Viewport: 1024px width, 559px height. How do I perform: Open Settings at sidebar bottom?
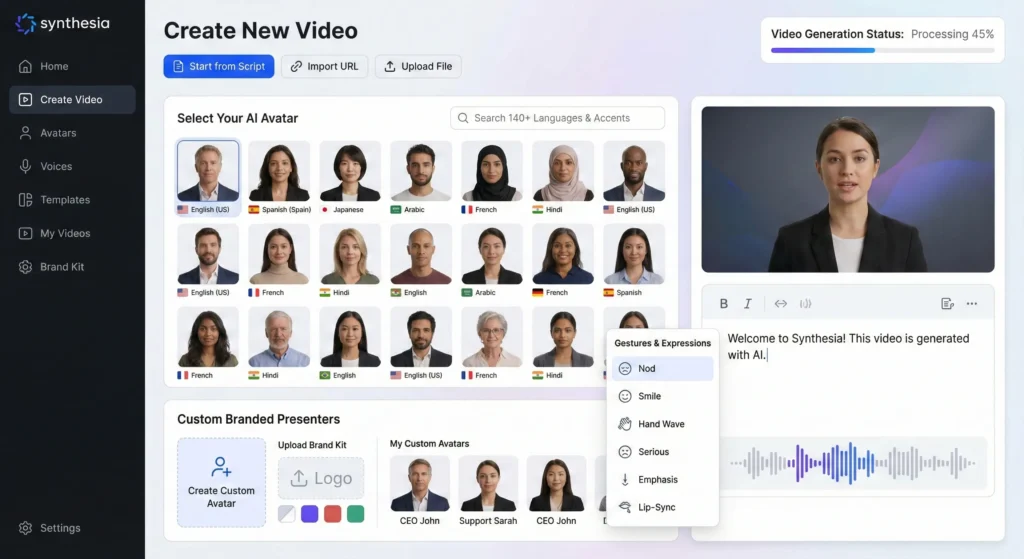[72, 528]
